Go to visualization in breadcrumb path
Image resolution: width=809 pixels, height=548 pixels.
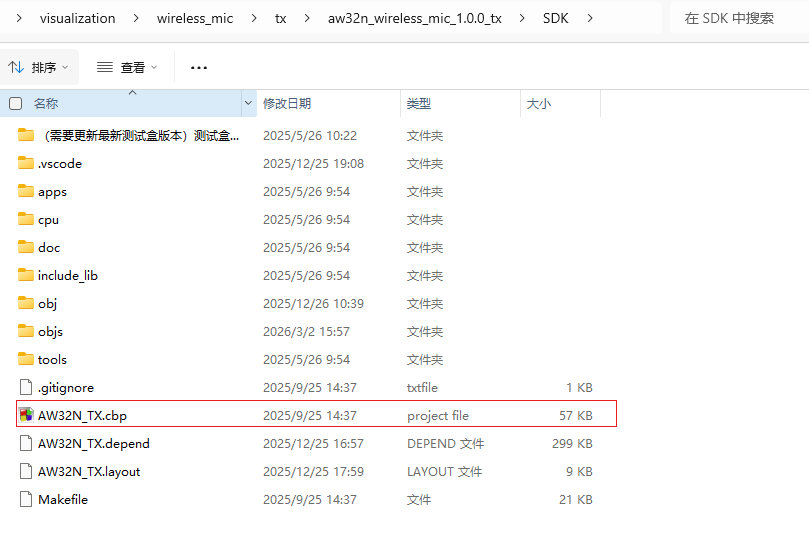click(x=77, y=19)
